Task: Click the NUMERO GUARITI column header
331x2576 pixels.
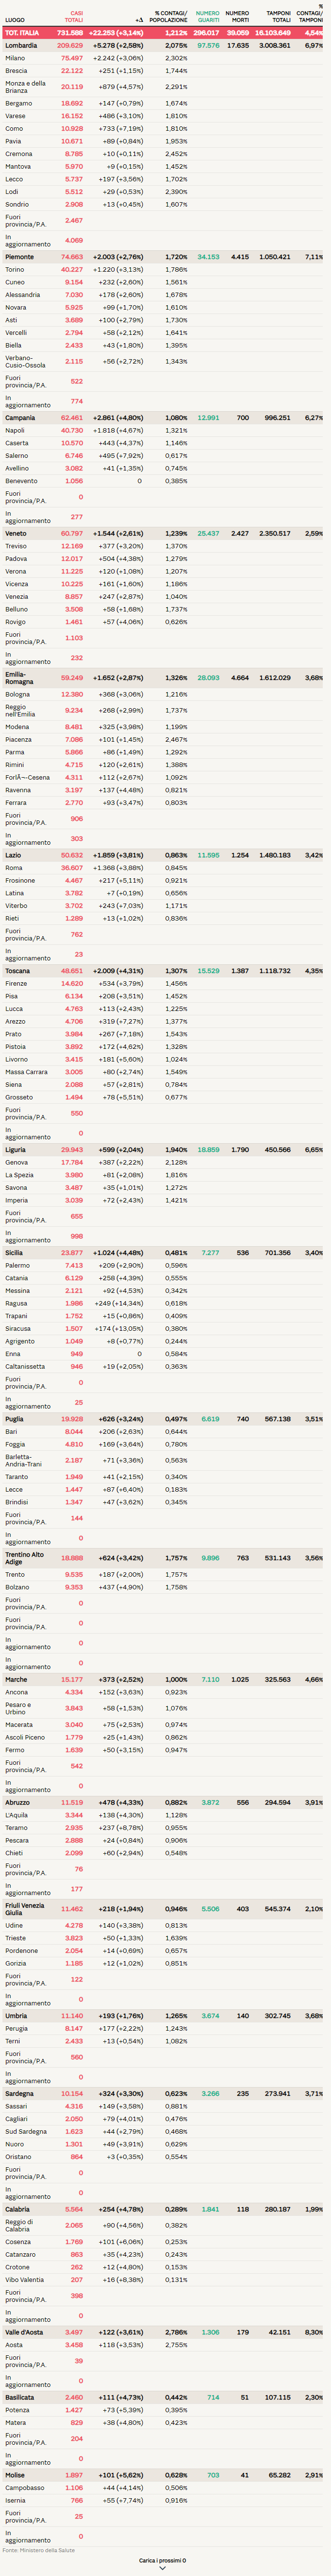Action: click(x=207, y=17)
